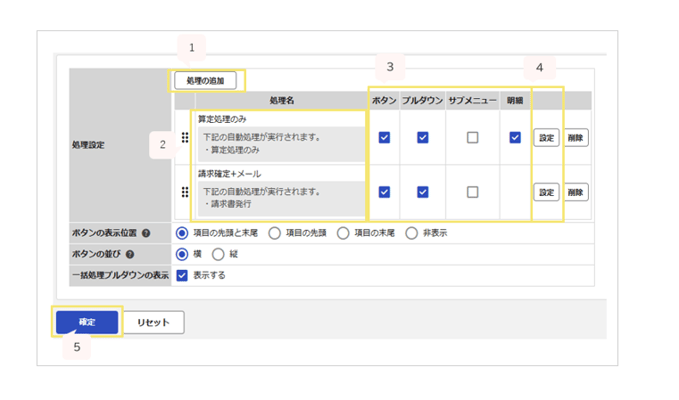
Task: Click the 算定処理のみ process name title
Action: pyautogui.click(x=222, y=119)
